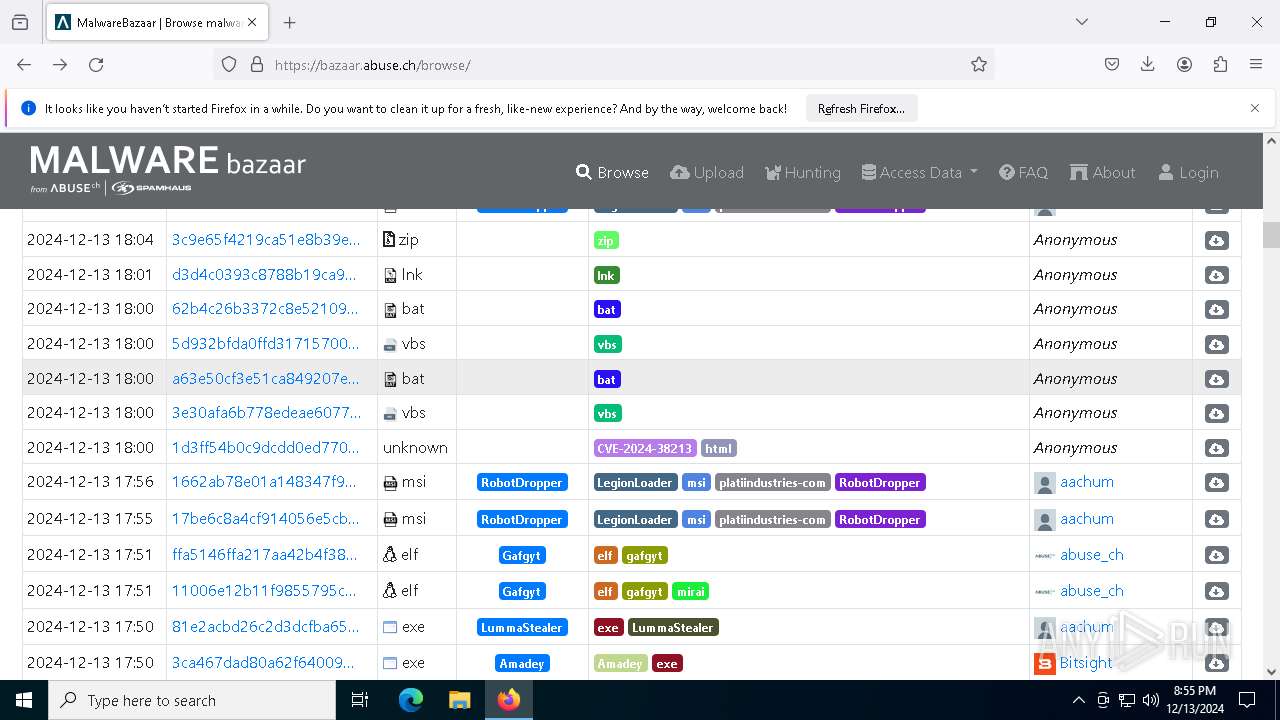Open the FAQ page
The height and width of the screenshot is (720, 1280).
pos(1024,172)
